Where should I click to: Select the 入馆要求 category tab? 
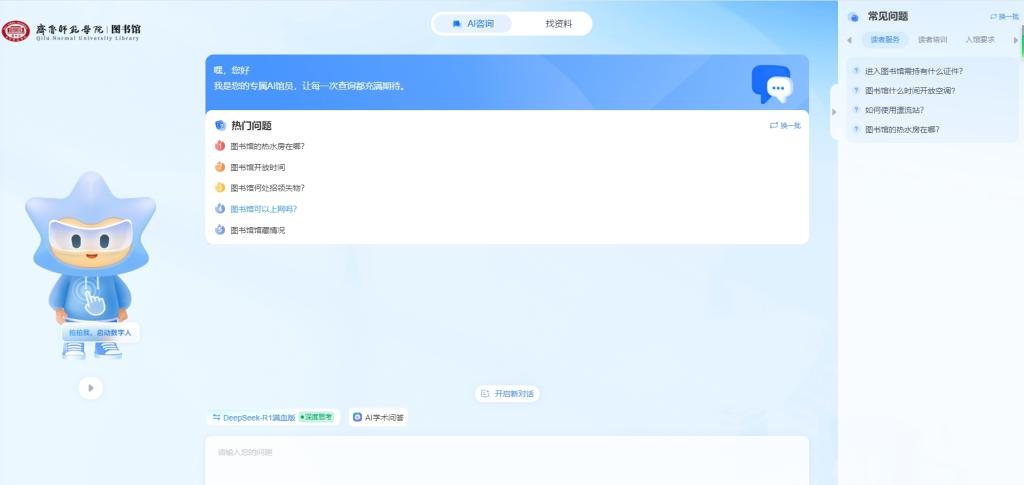980,40
